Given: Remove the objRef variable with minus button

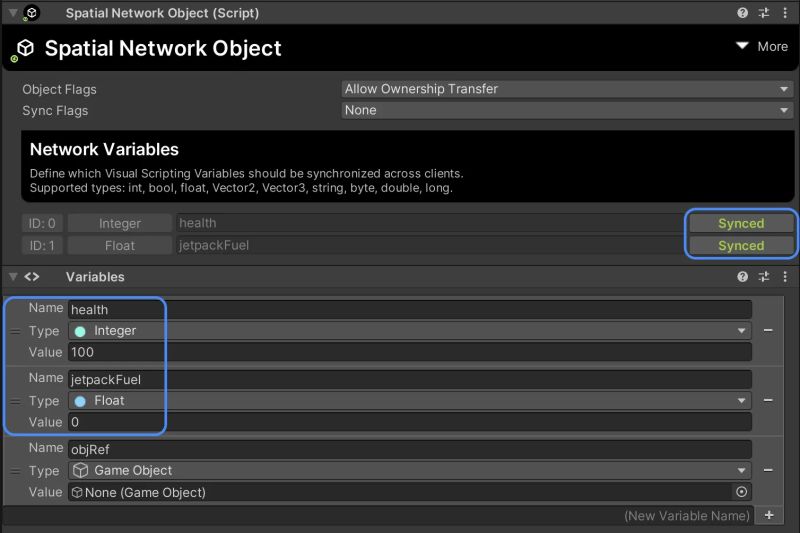Looking at the screenshot, I should pyautogui.click(x=768, y=470).
